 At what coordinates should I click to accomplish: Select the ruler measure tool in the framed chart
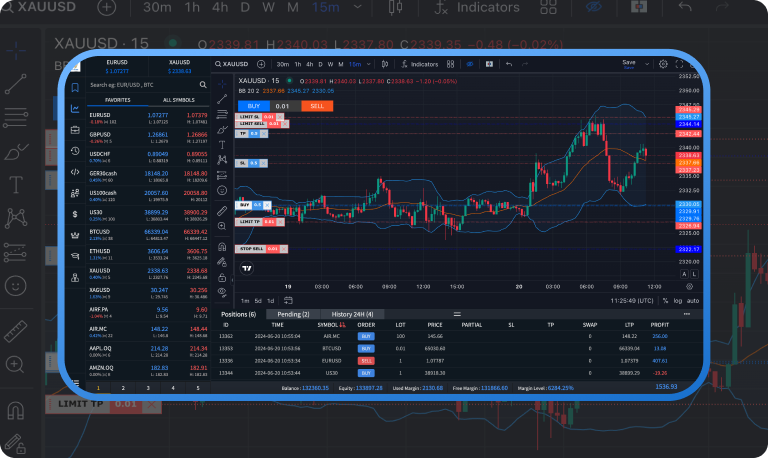(222, 211)
